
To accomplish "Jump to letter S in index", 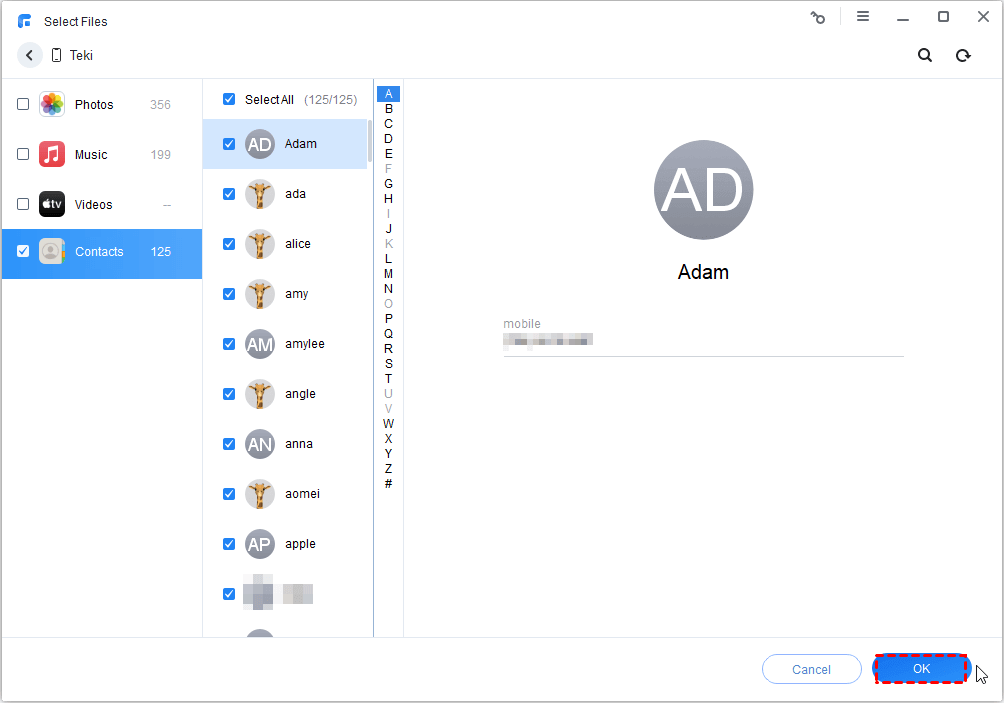I will click(x=388, y=364).
